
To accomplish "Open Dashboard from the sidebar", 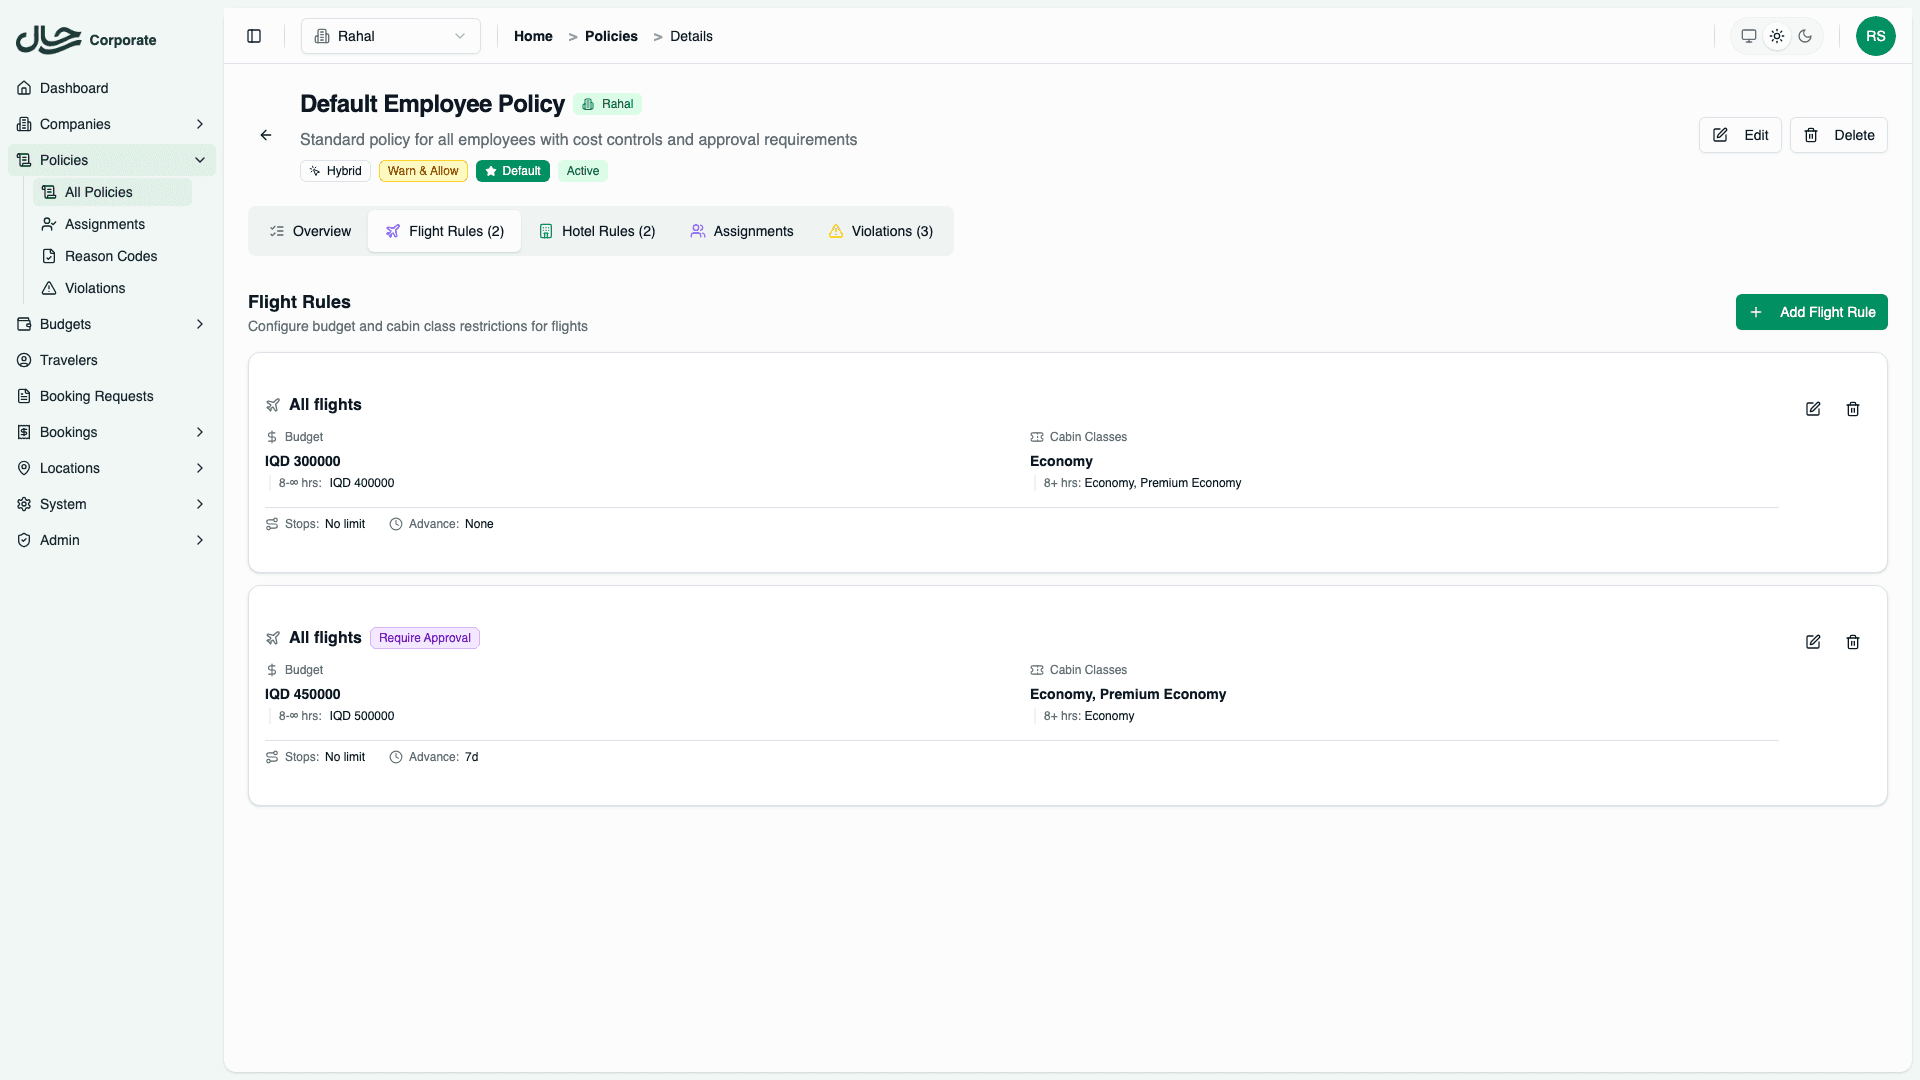I will pos(74,88).
